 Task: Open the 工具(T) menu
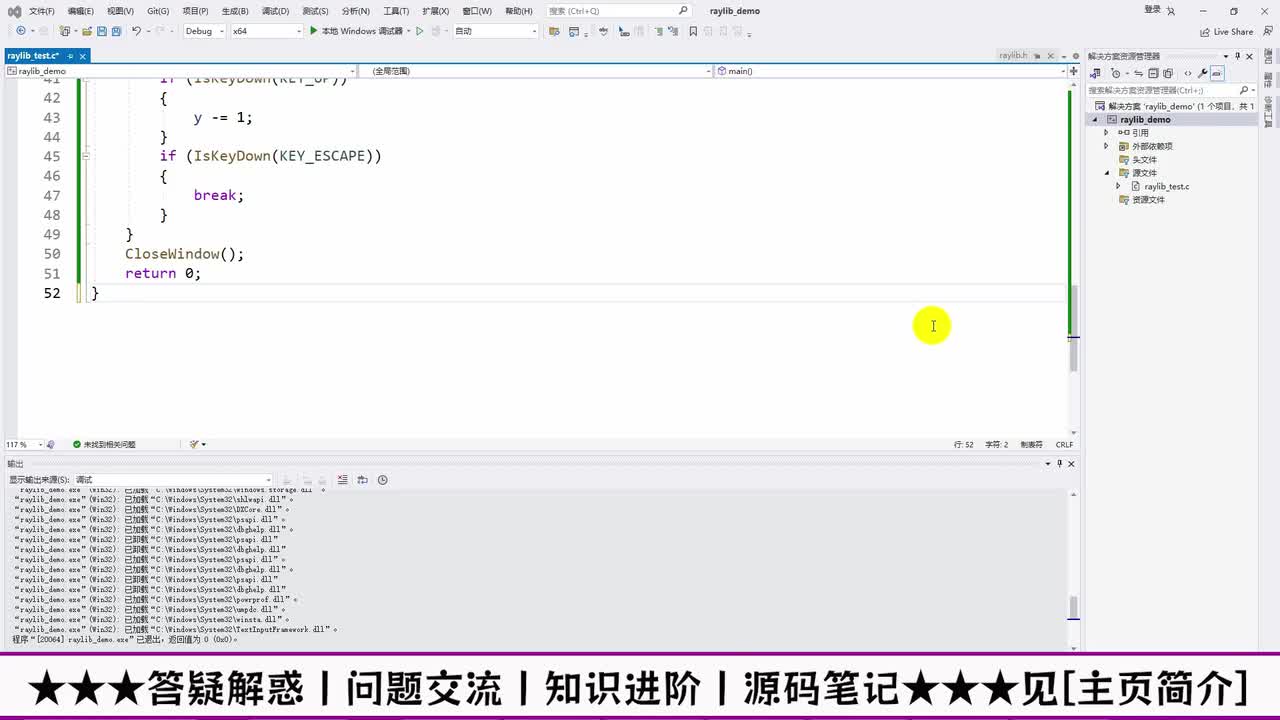click(x=396, y=11)
